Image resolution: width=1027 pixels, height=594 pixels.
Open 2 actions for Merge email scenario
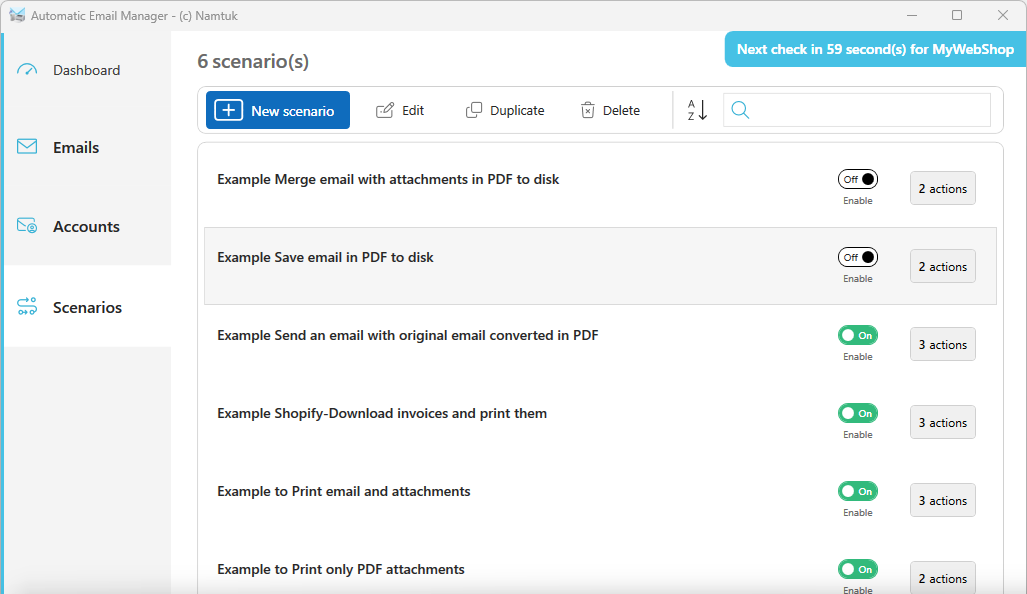pos(943,189)
